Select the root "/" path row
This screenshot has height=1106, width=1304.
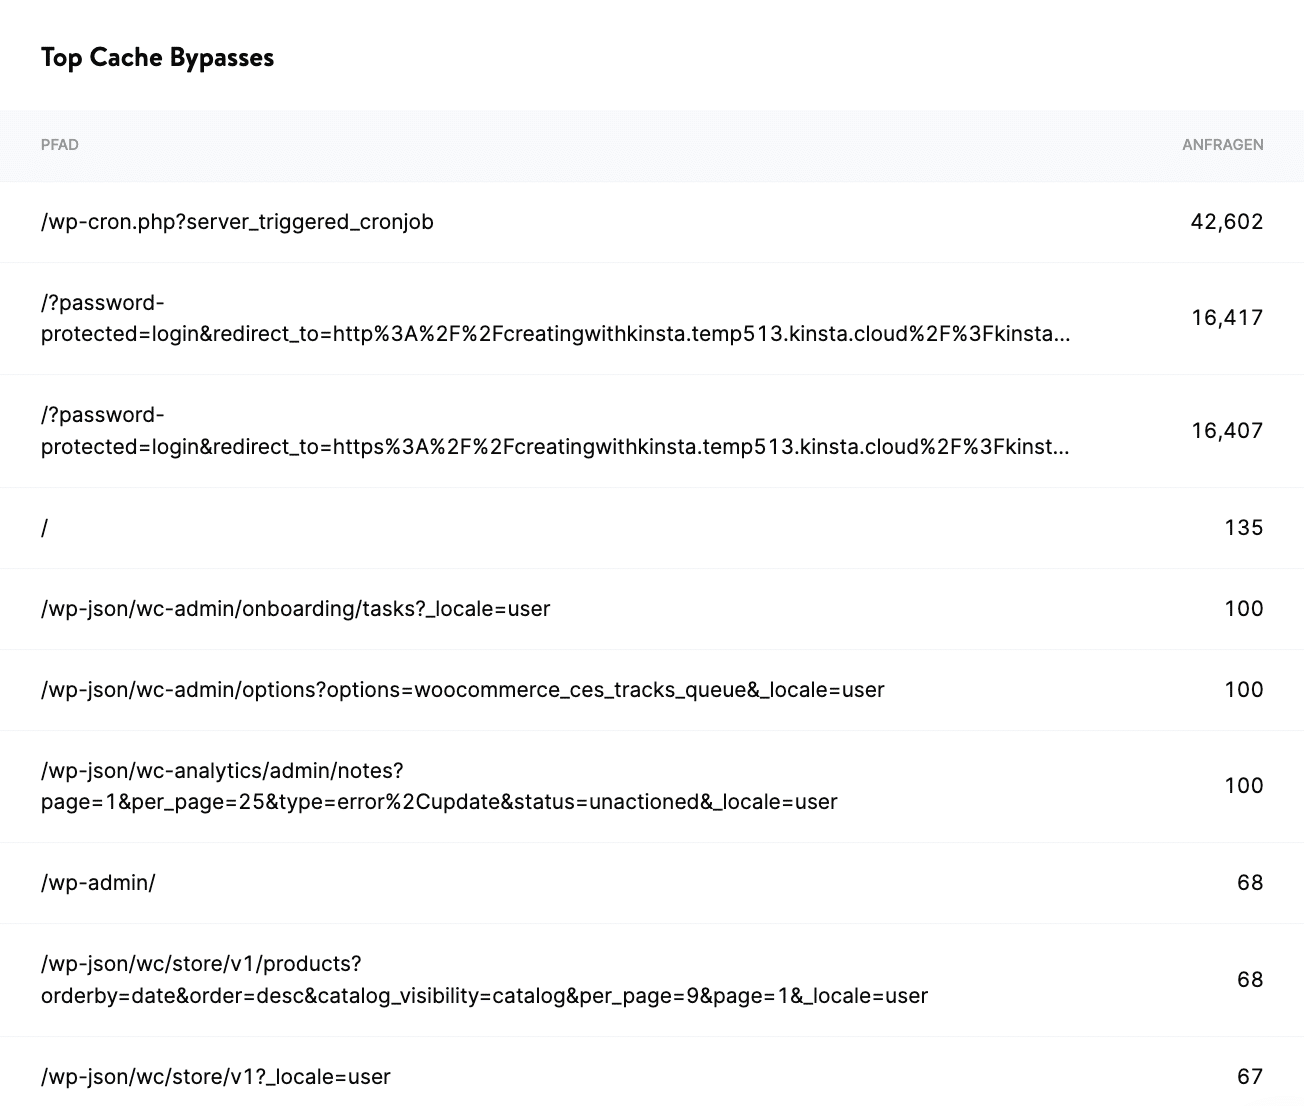pos(45,528)
